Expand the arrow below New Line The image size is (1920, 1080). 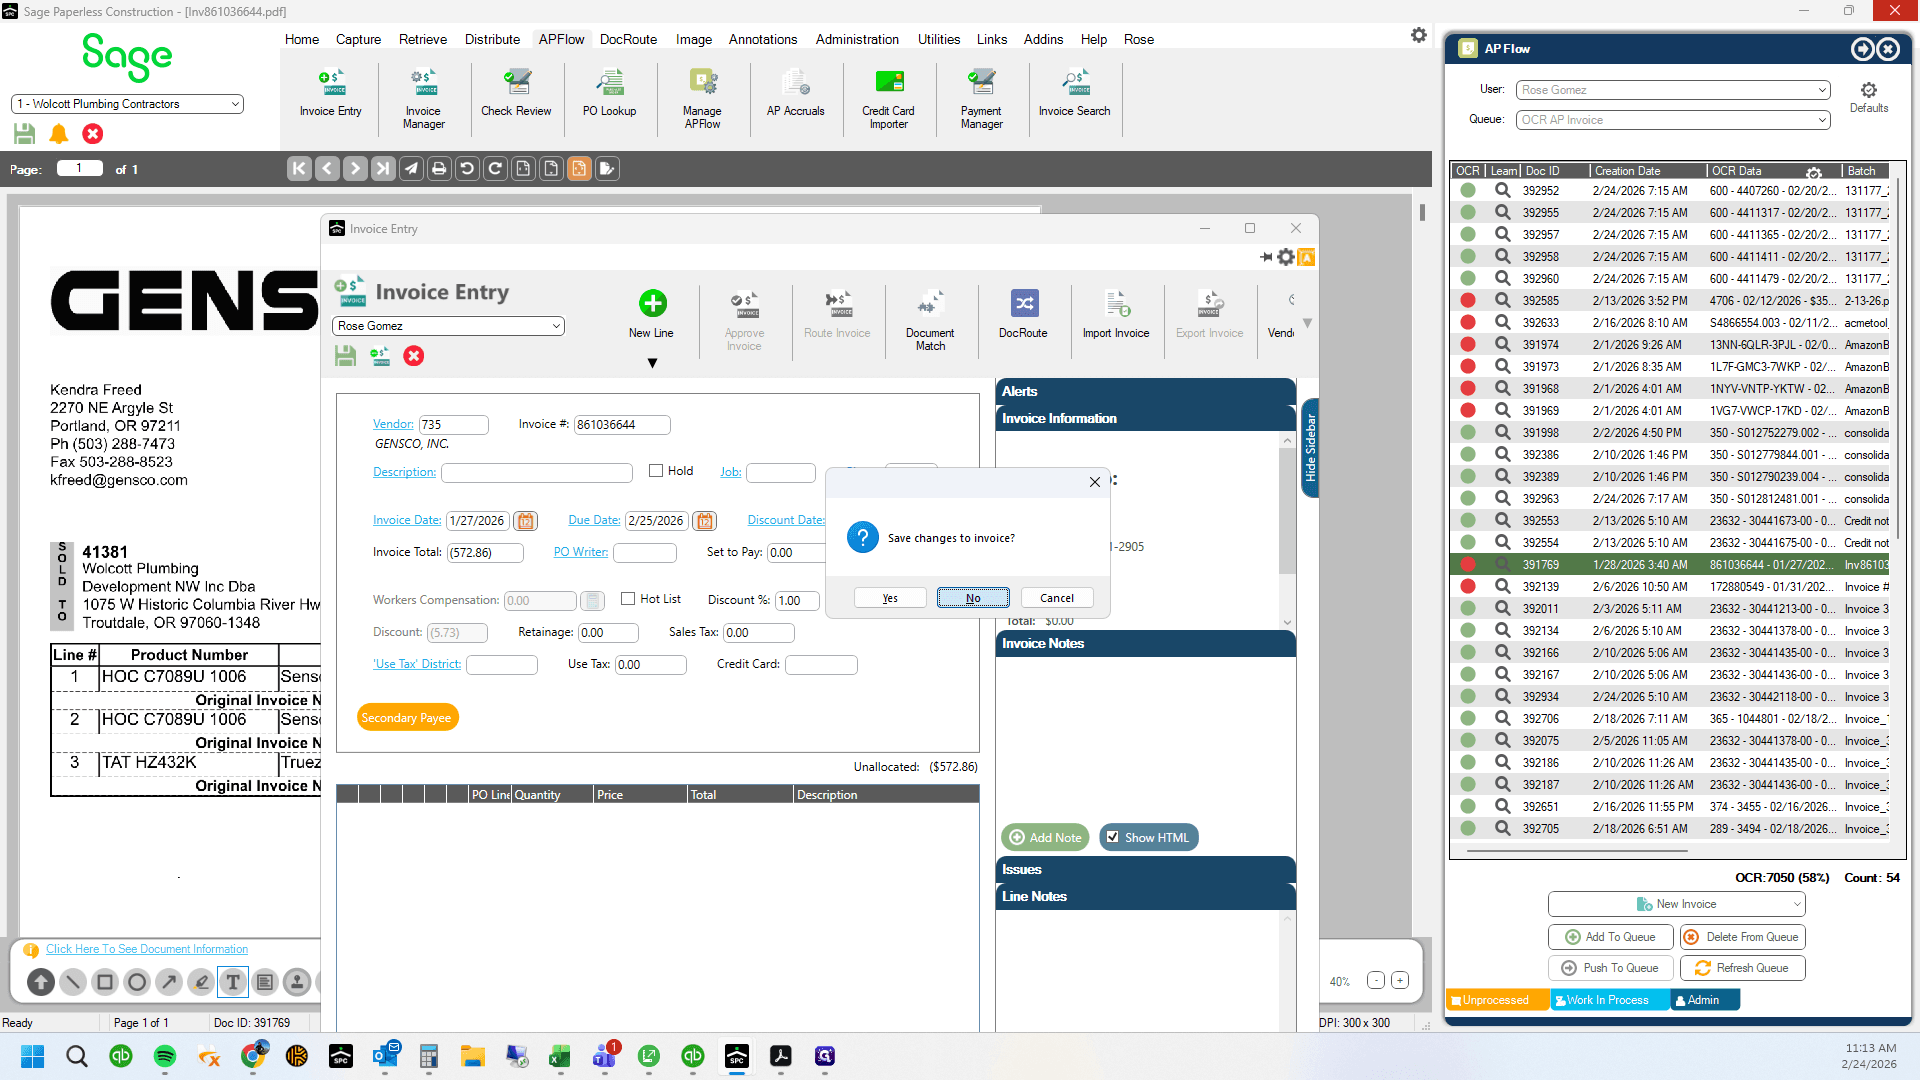pos(652,363)
